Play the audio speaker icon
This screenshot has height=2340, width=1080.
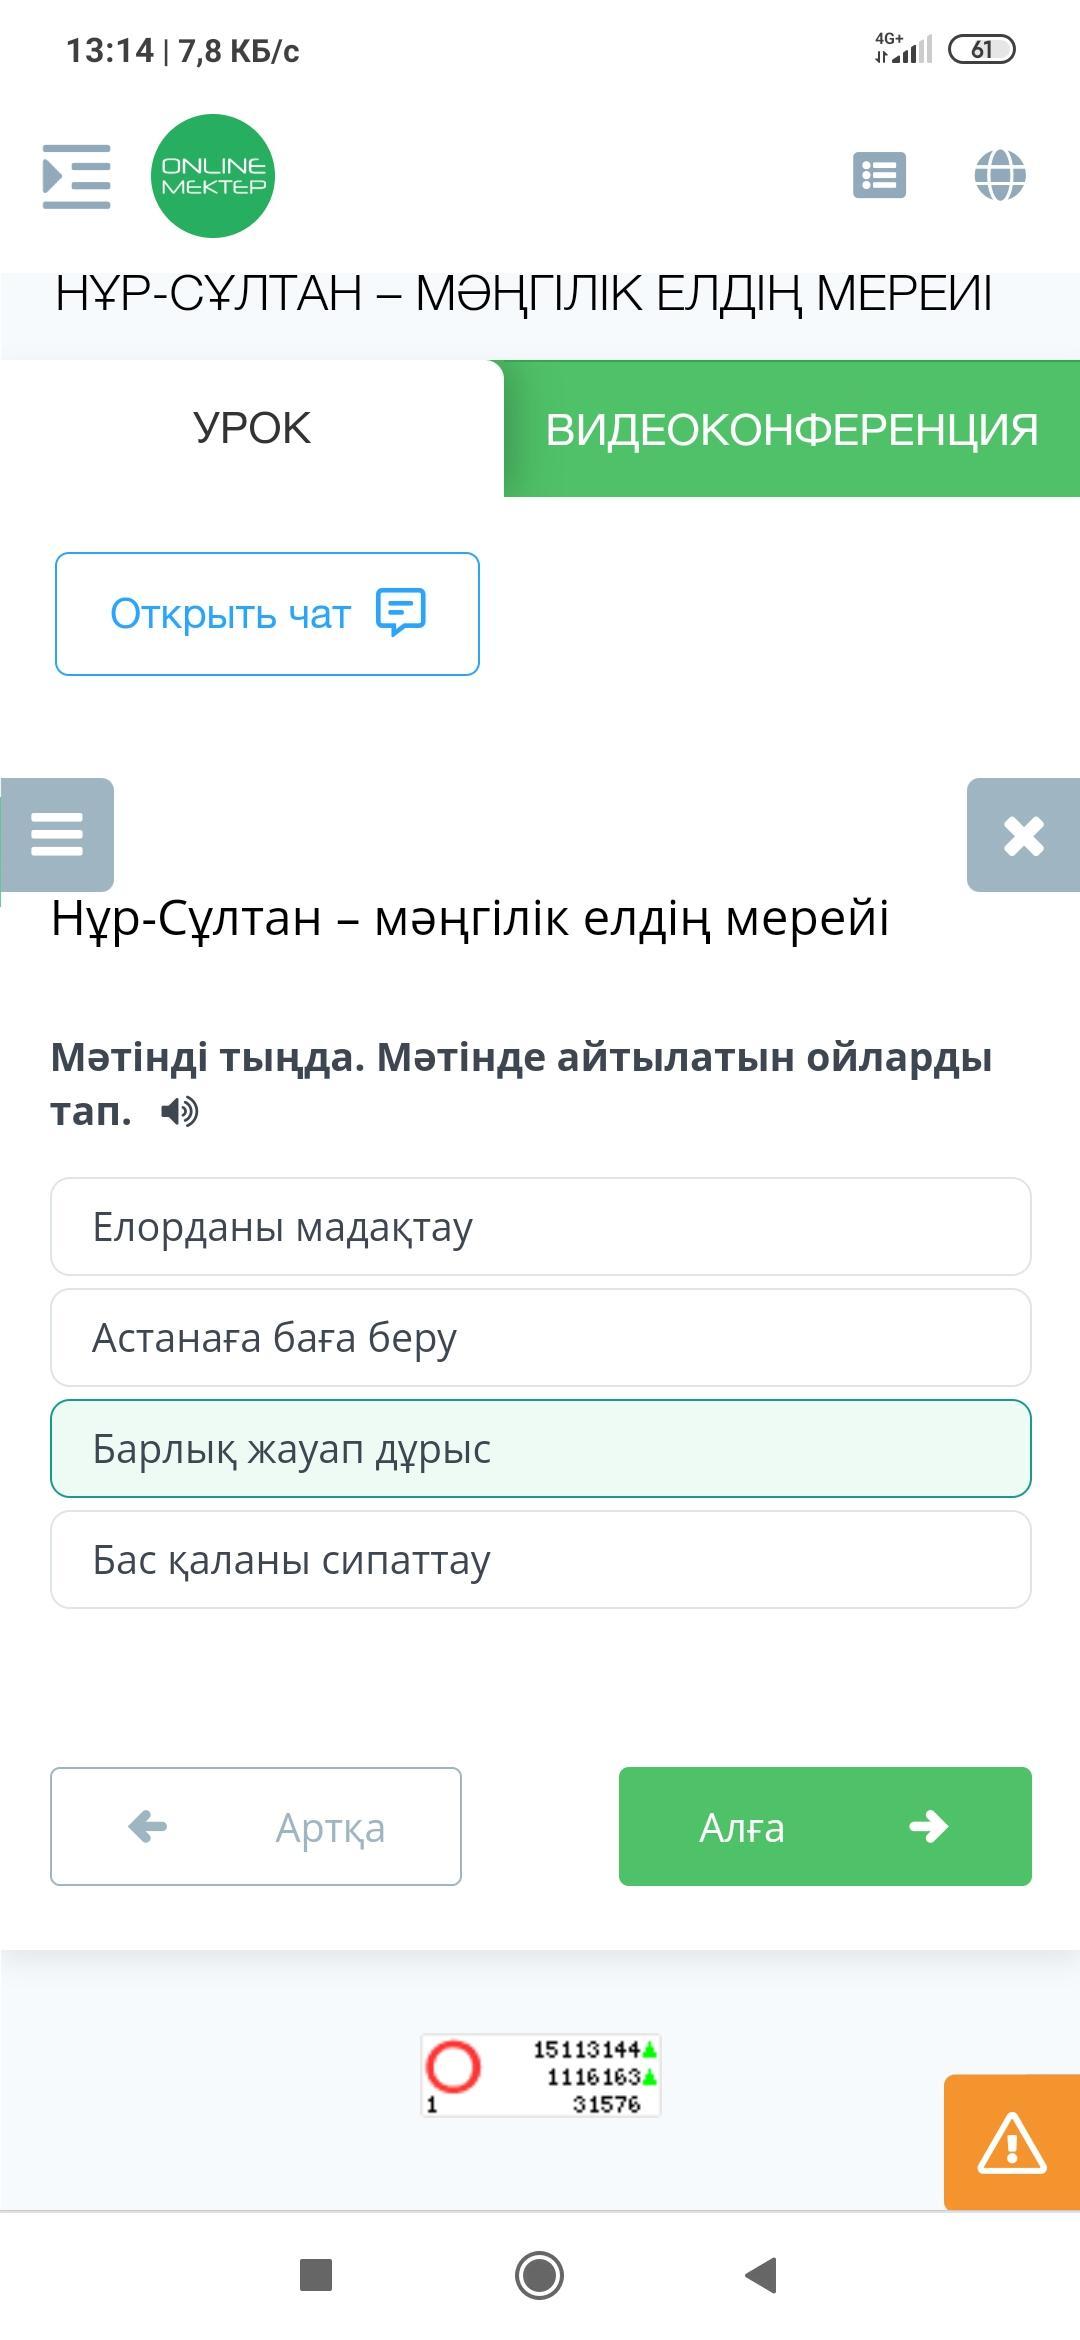click(180, 1111)
